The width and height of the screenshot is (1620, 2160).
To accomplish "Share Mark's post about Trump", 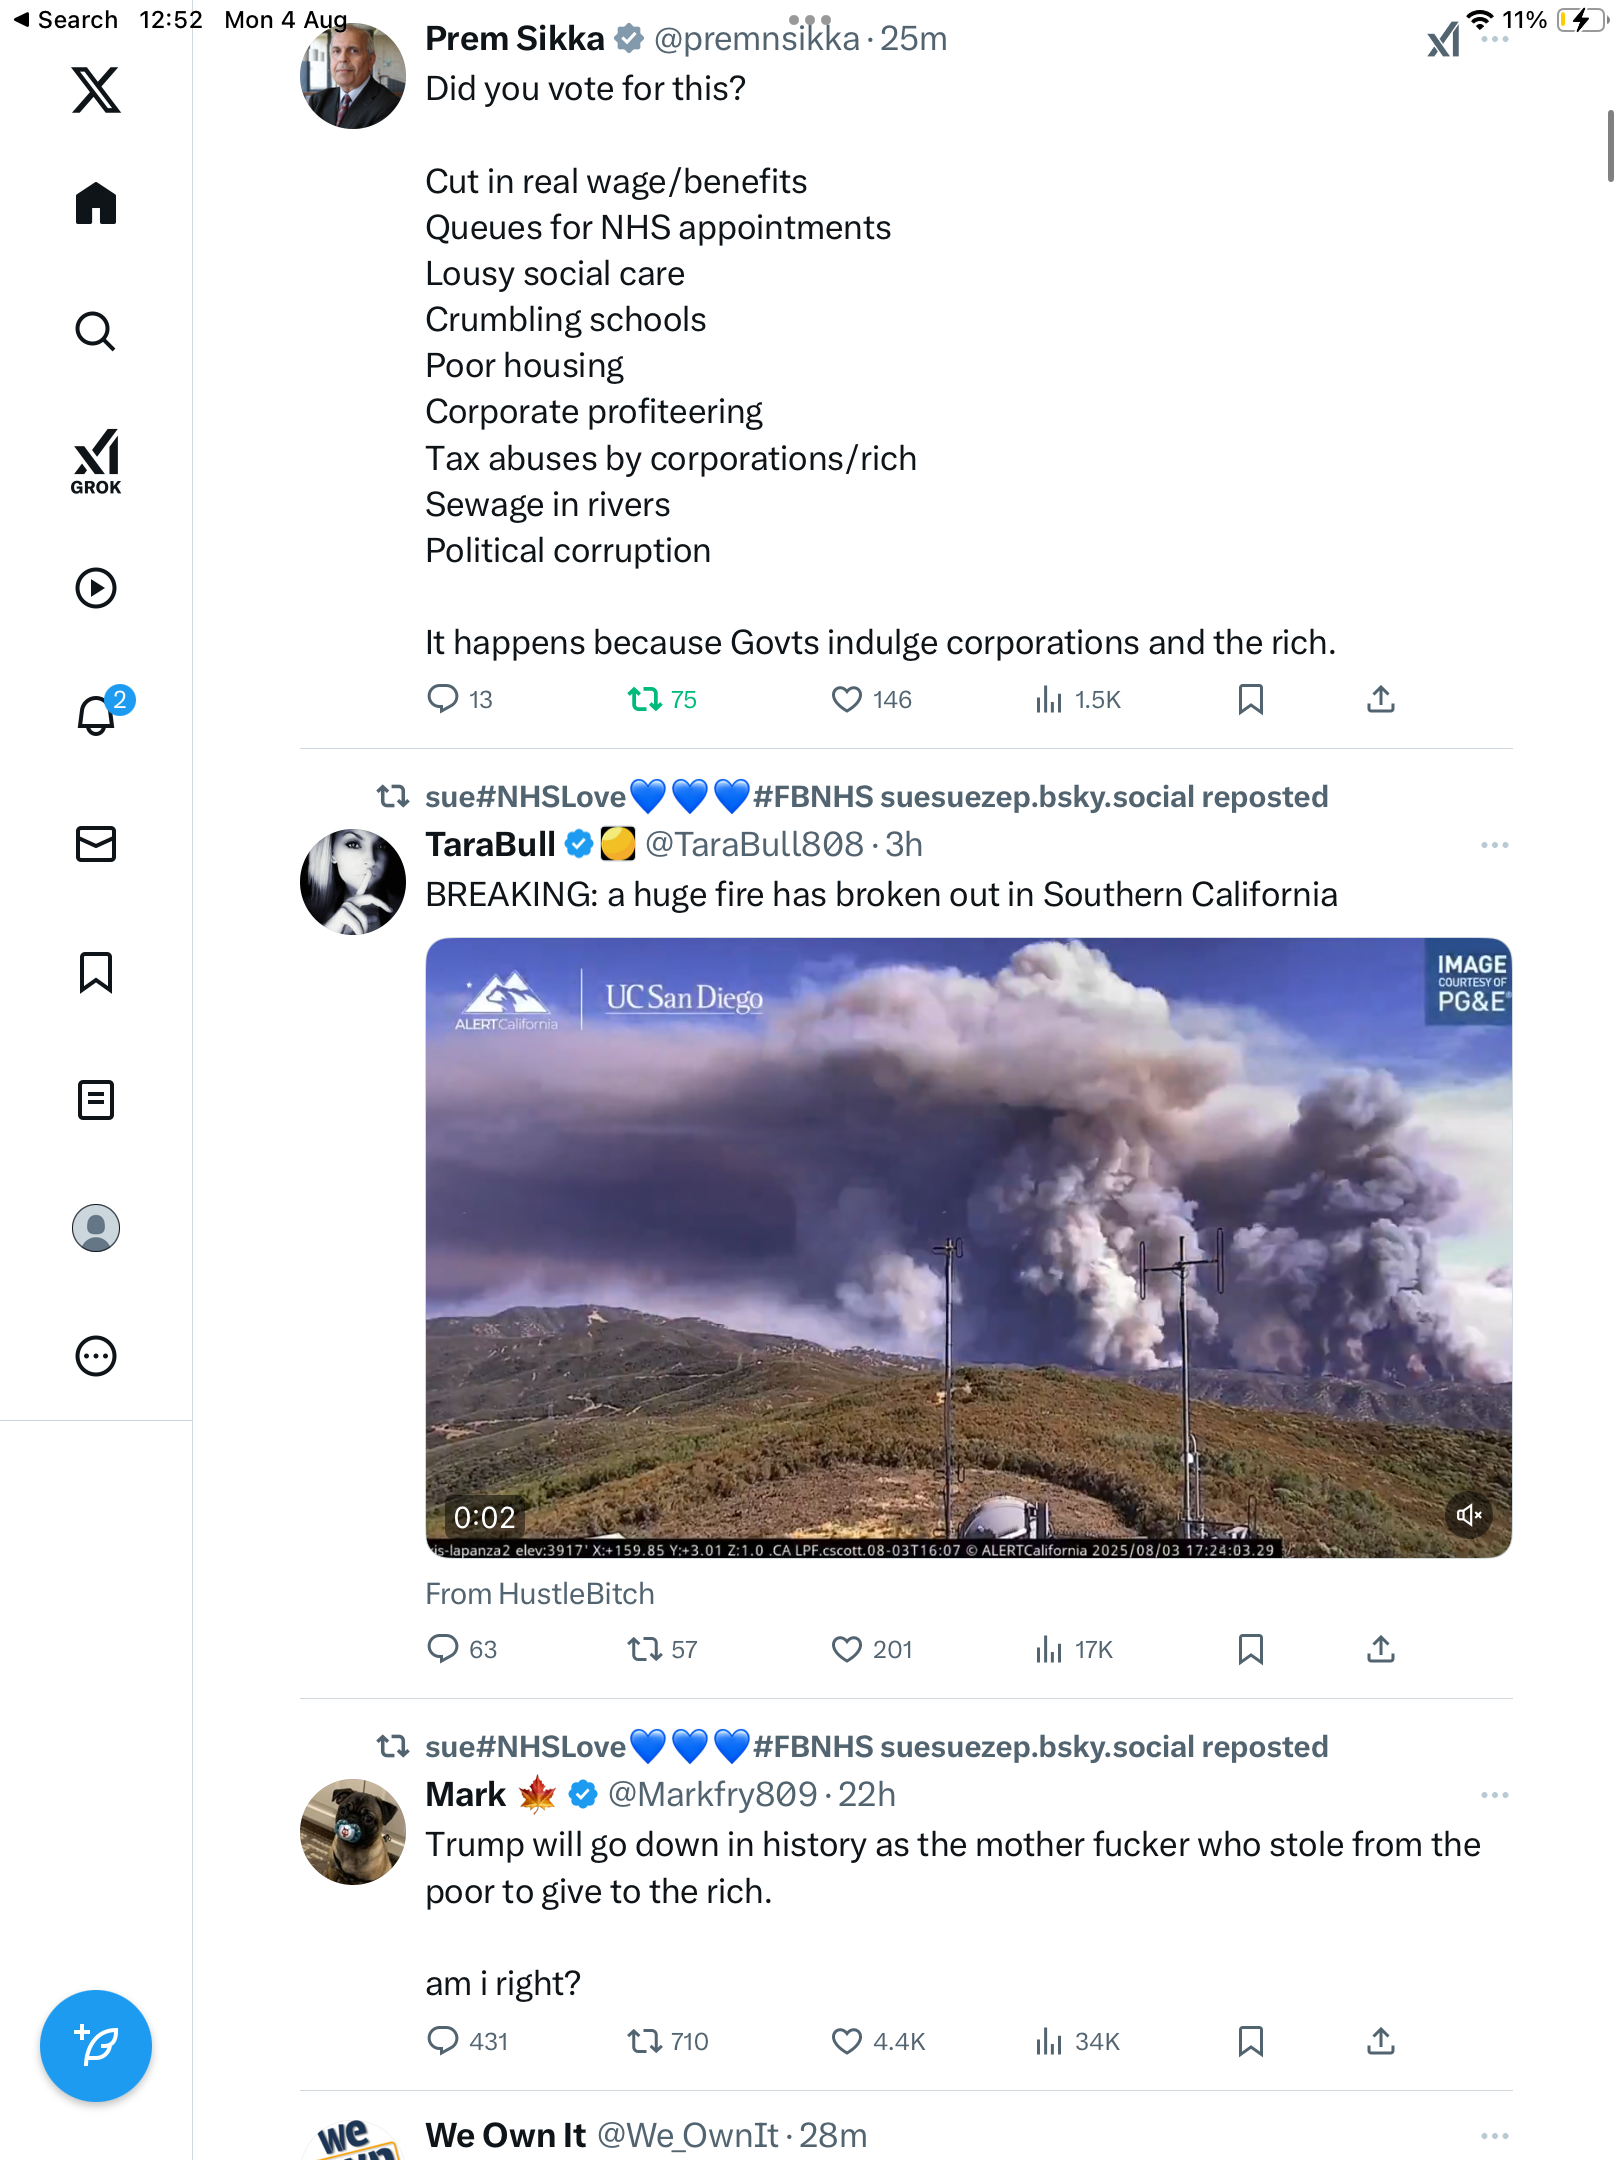I will pyautogui.click(x=1380, y=2041).
